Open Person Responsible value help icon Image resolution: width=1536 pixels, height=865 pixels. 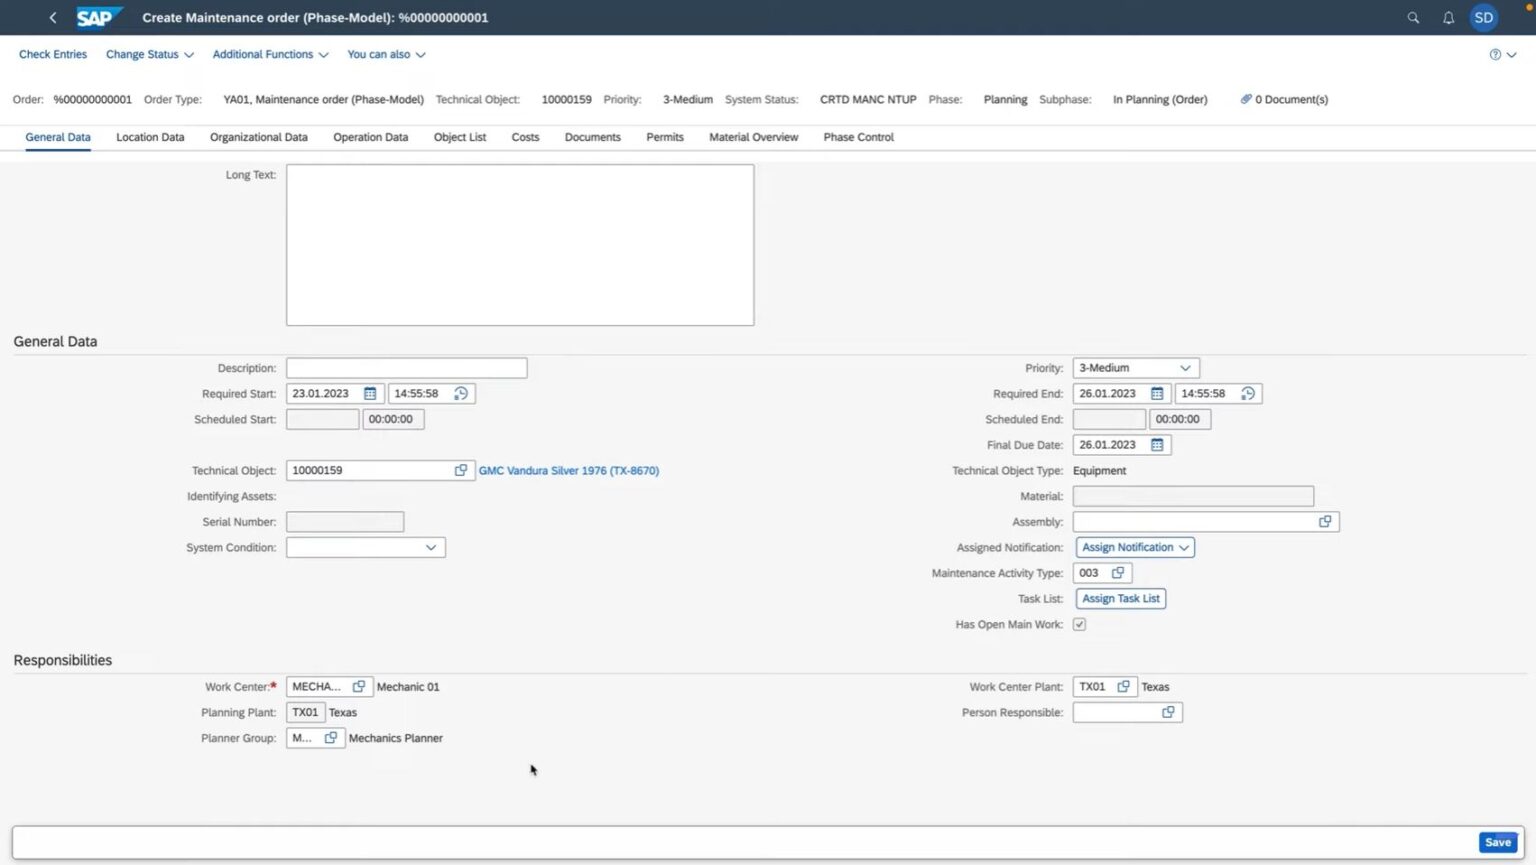click(1168, 713)
